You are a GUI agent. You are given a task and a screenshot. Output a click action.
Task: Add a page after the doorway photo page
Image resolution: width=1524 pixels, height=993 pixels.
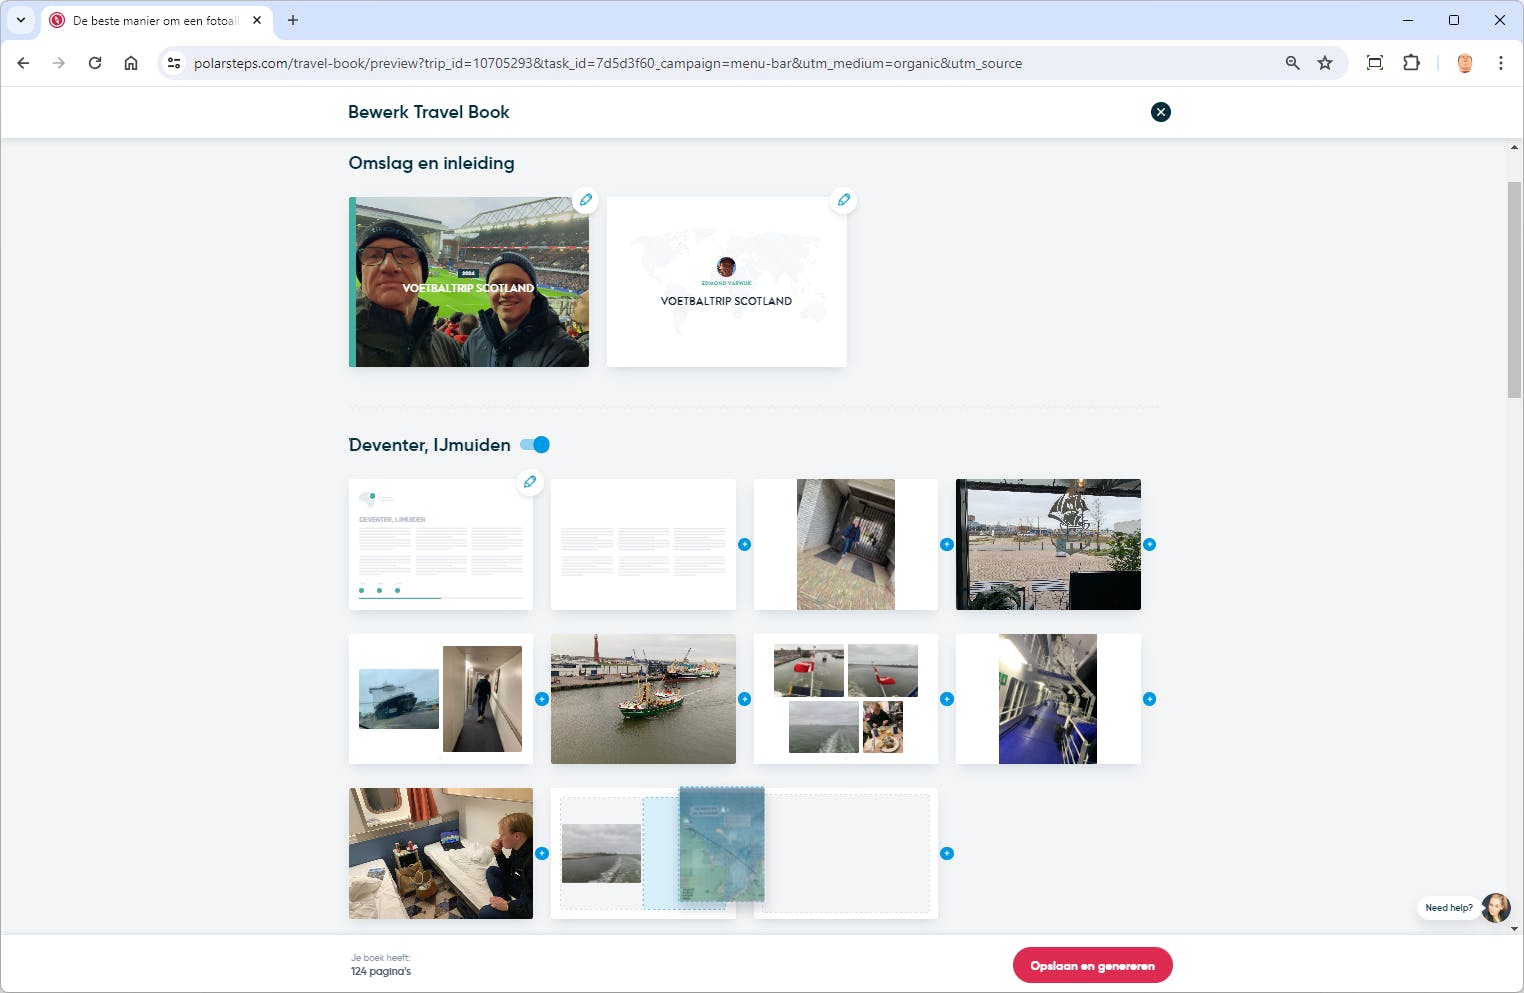tap(947, 545)
